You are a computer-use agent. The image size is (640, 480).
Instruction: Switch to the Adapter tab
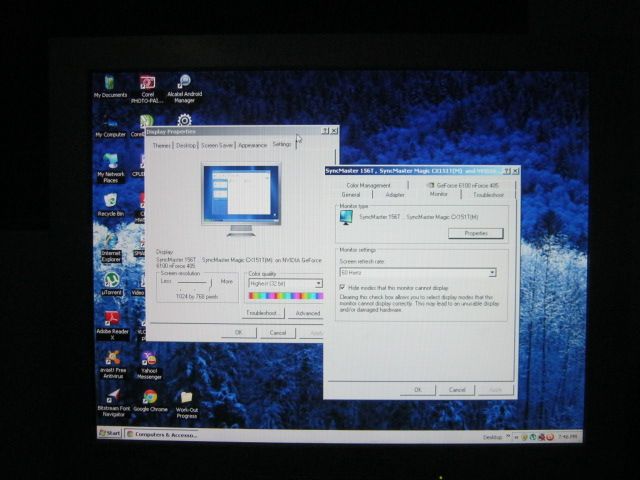395,194
